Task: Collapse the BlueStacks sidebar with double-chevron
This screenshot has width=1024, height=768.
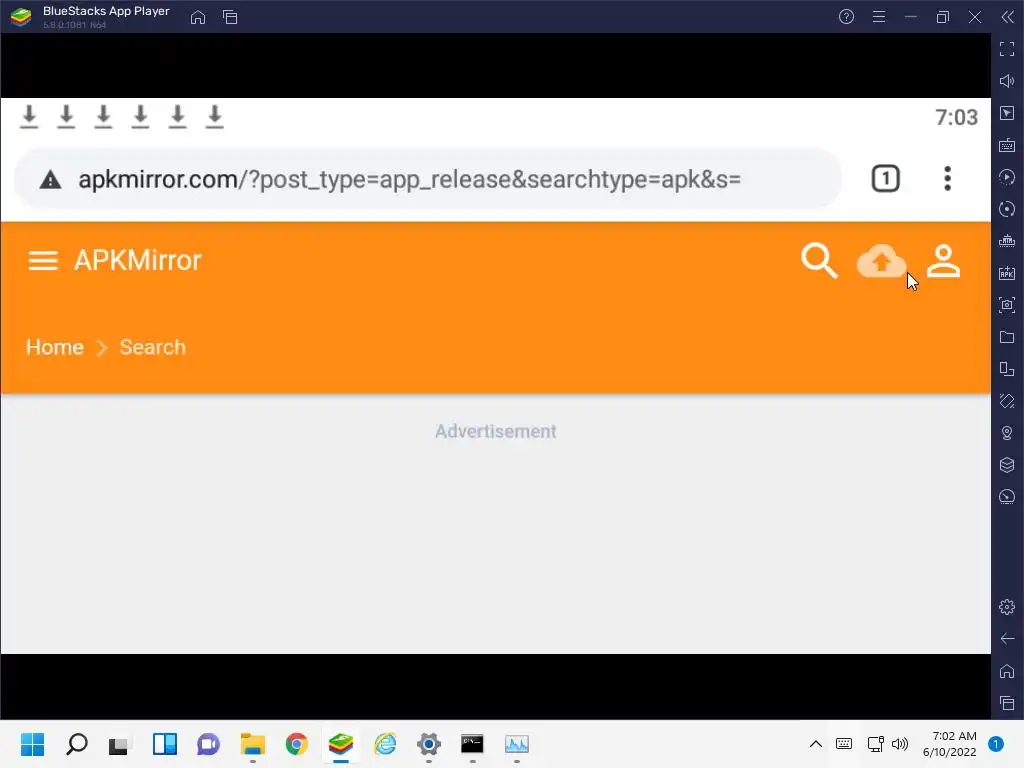Action: (1008, 17)
